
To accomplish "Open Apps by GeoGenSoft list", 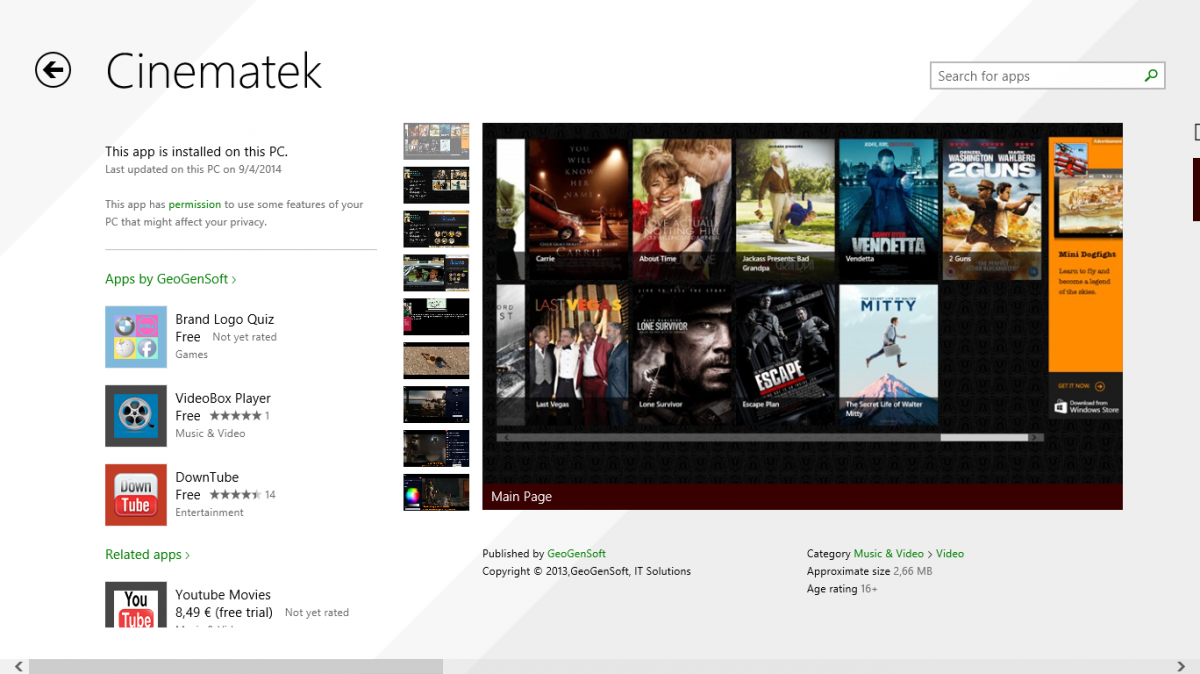I will click(171, 279).
